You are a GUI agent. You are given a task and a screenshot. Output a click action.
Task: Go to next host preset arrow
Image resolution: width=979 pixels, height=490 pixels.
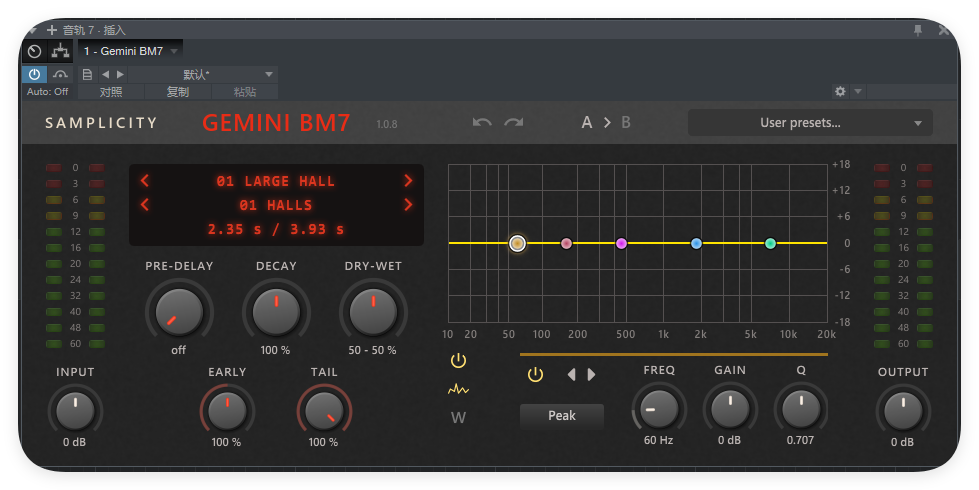click(x=121, y=74)
